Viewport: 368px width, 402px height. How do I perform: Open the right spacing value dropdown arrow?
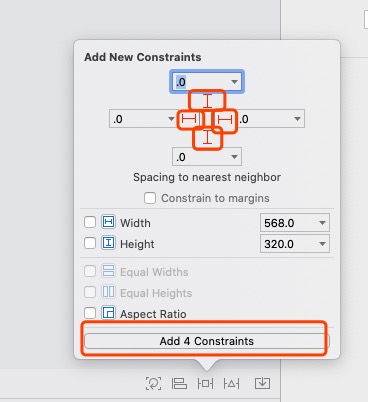point(297,119)
